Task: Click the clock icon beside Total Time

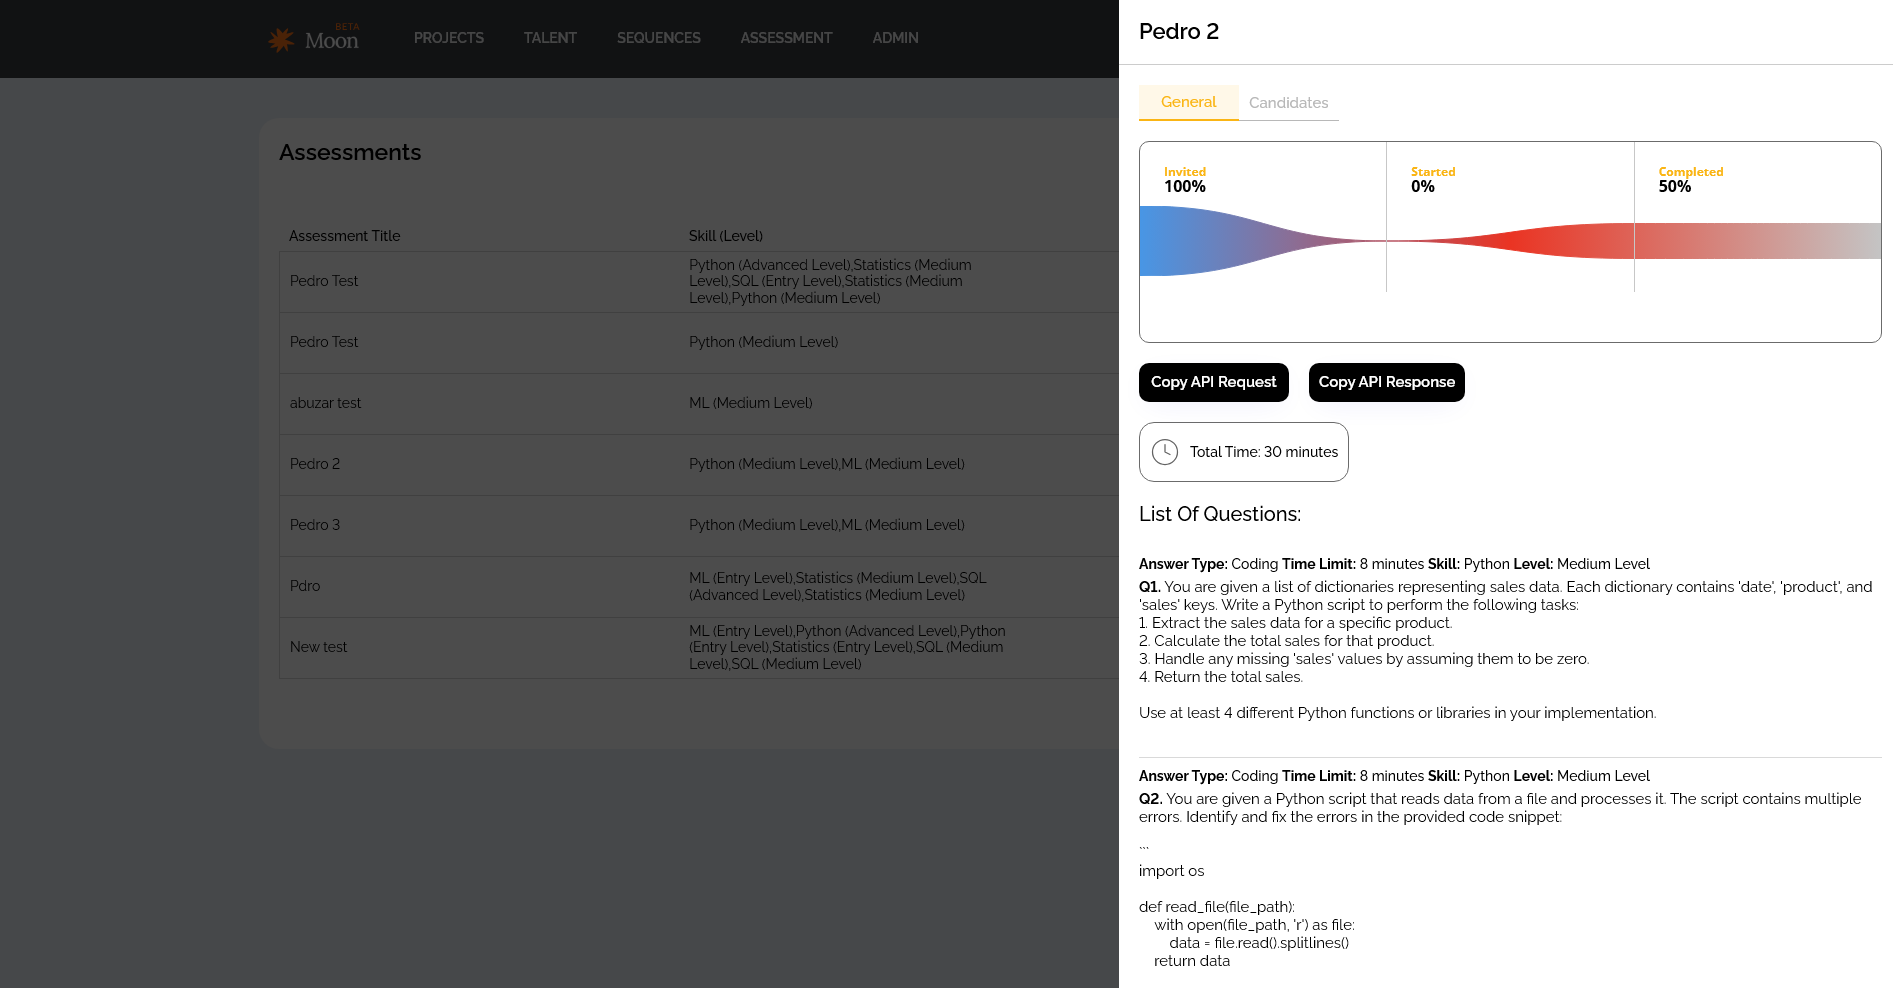Action: [x=1165, y=452]
